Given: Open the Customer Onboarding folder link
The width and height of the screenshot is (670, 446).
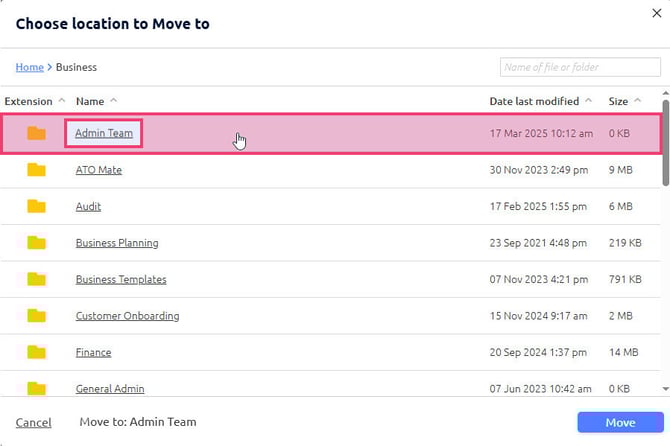Looking at the screenshot, I should pos(127,316).
